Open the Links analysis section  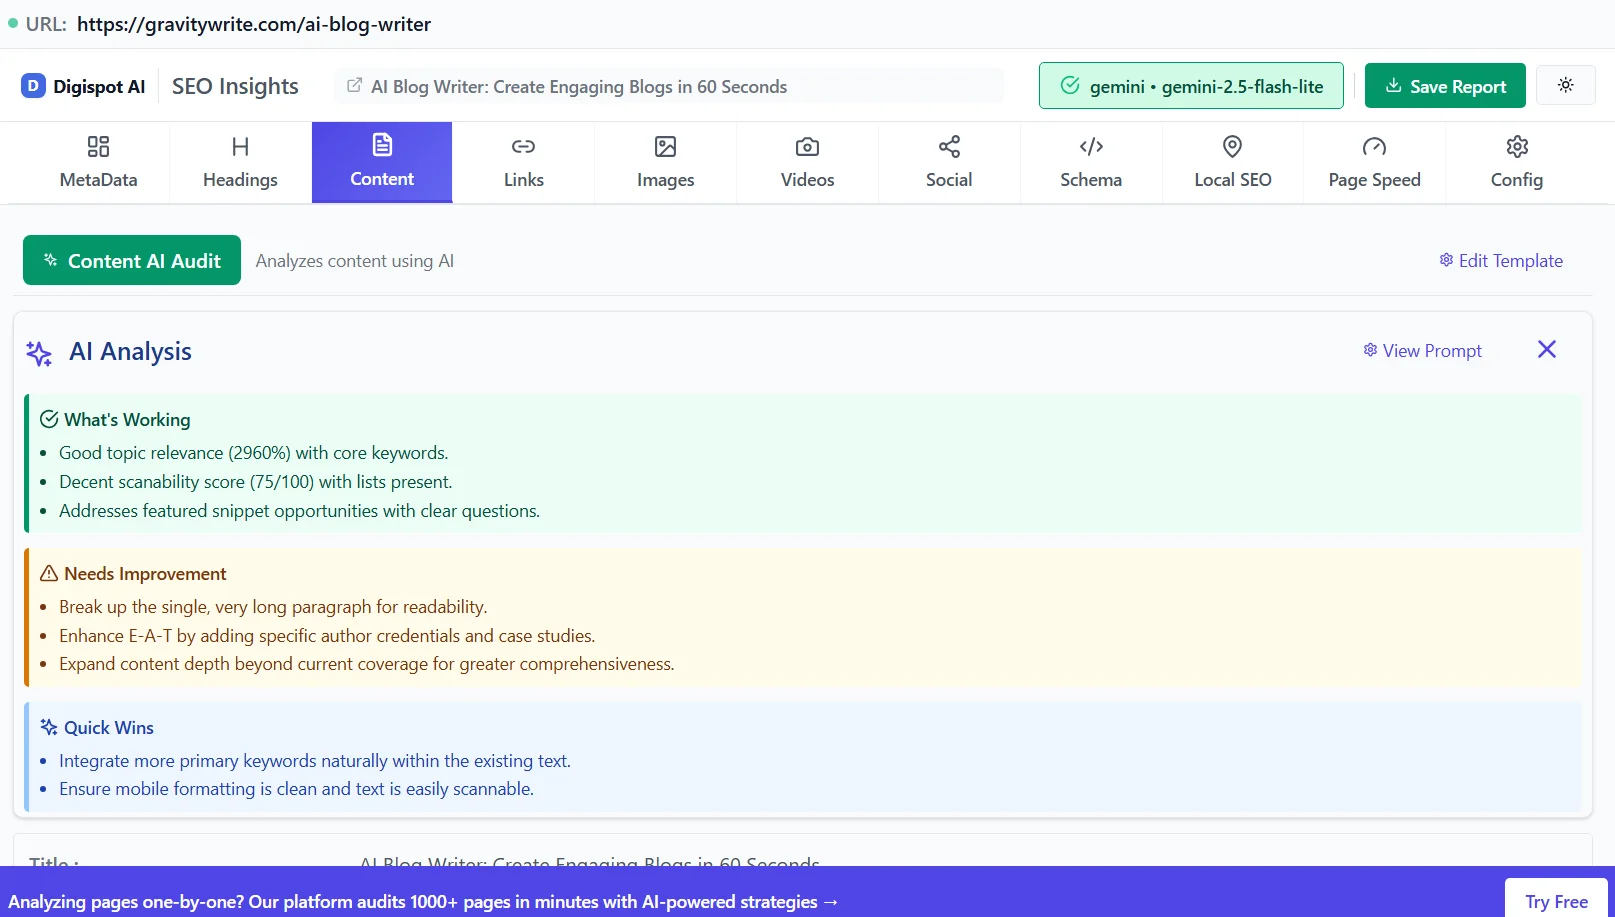pos(523,162)
